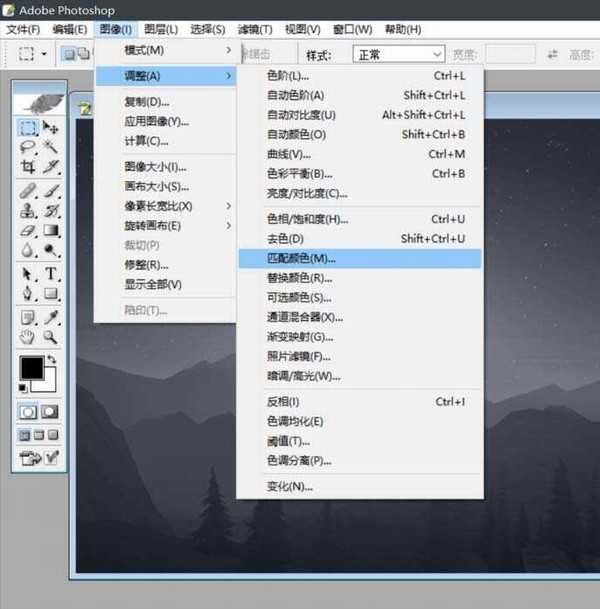Select the History Brush tool
600x609 pixels.
point(50,211)
